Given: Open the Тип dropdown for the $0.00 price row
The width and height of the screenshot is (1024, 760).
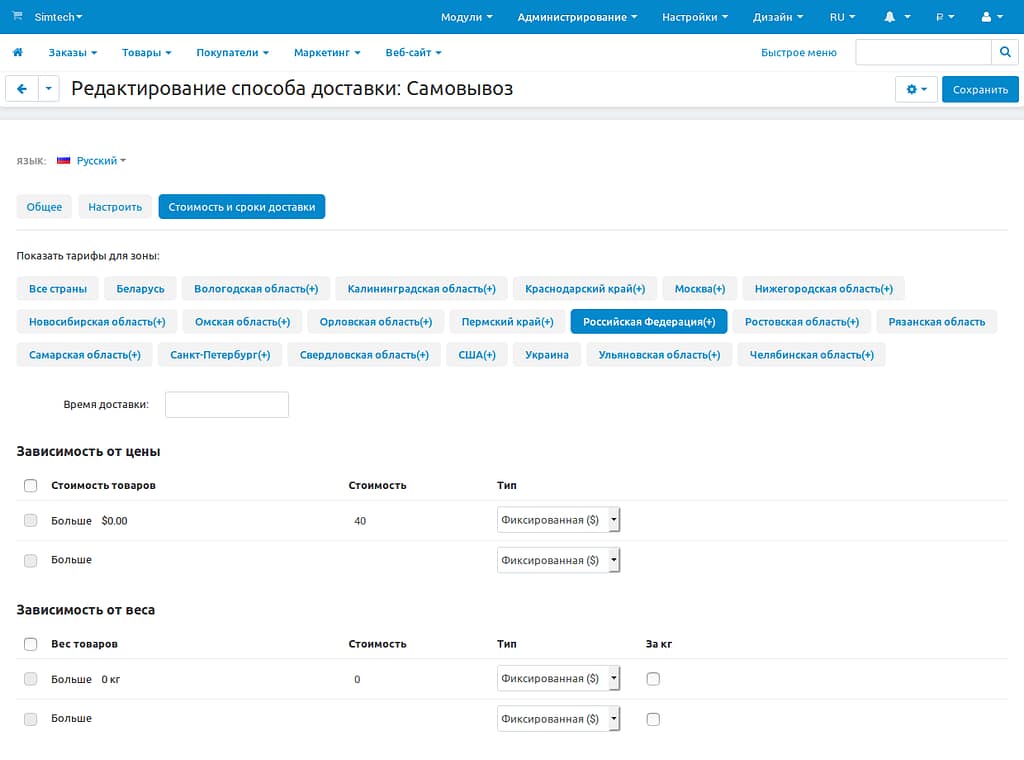Looking at the screenshot, I should point(558,520).
